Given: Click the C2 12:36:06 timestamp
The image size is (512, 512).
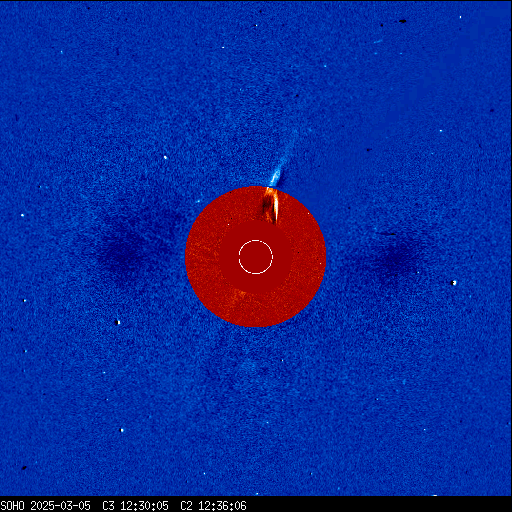Looking at the screenshot, I should click(213, 506).
